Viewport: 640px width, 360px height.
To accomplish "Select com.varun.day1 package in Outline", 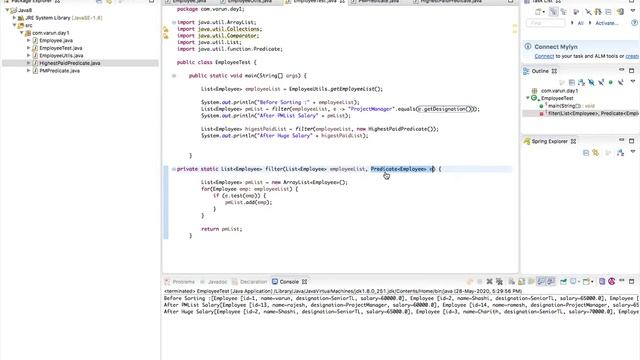I will click(560, 91).
